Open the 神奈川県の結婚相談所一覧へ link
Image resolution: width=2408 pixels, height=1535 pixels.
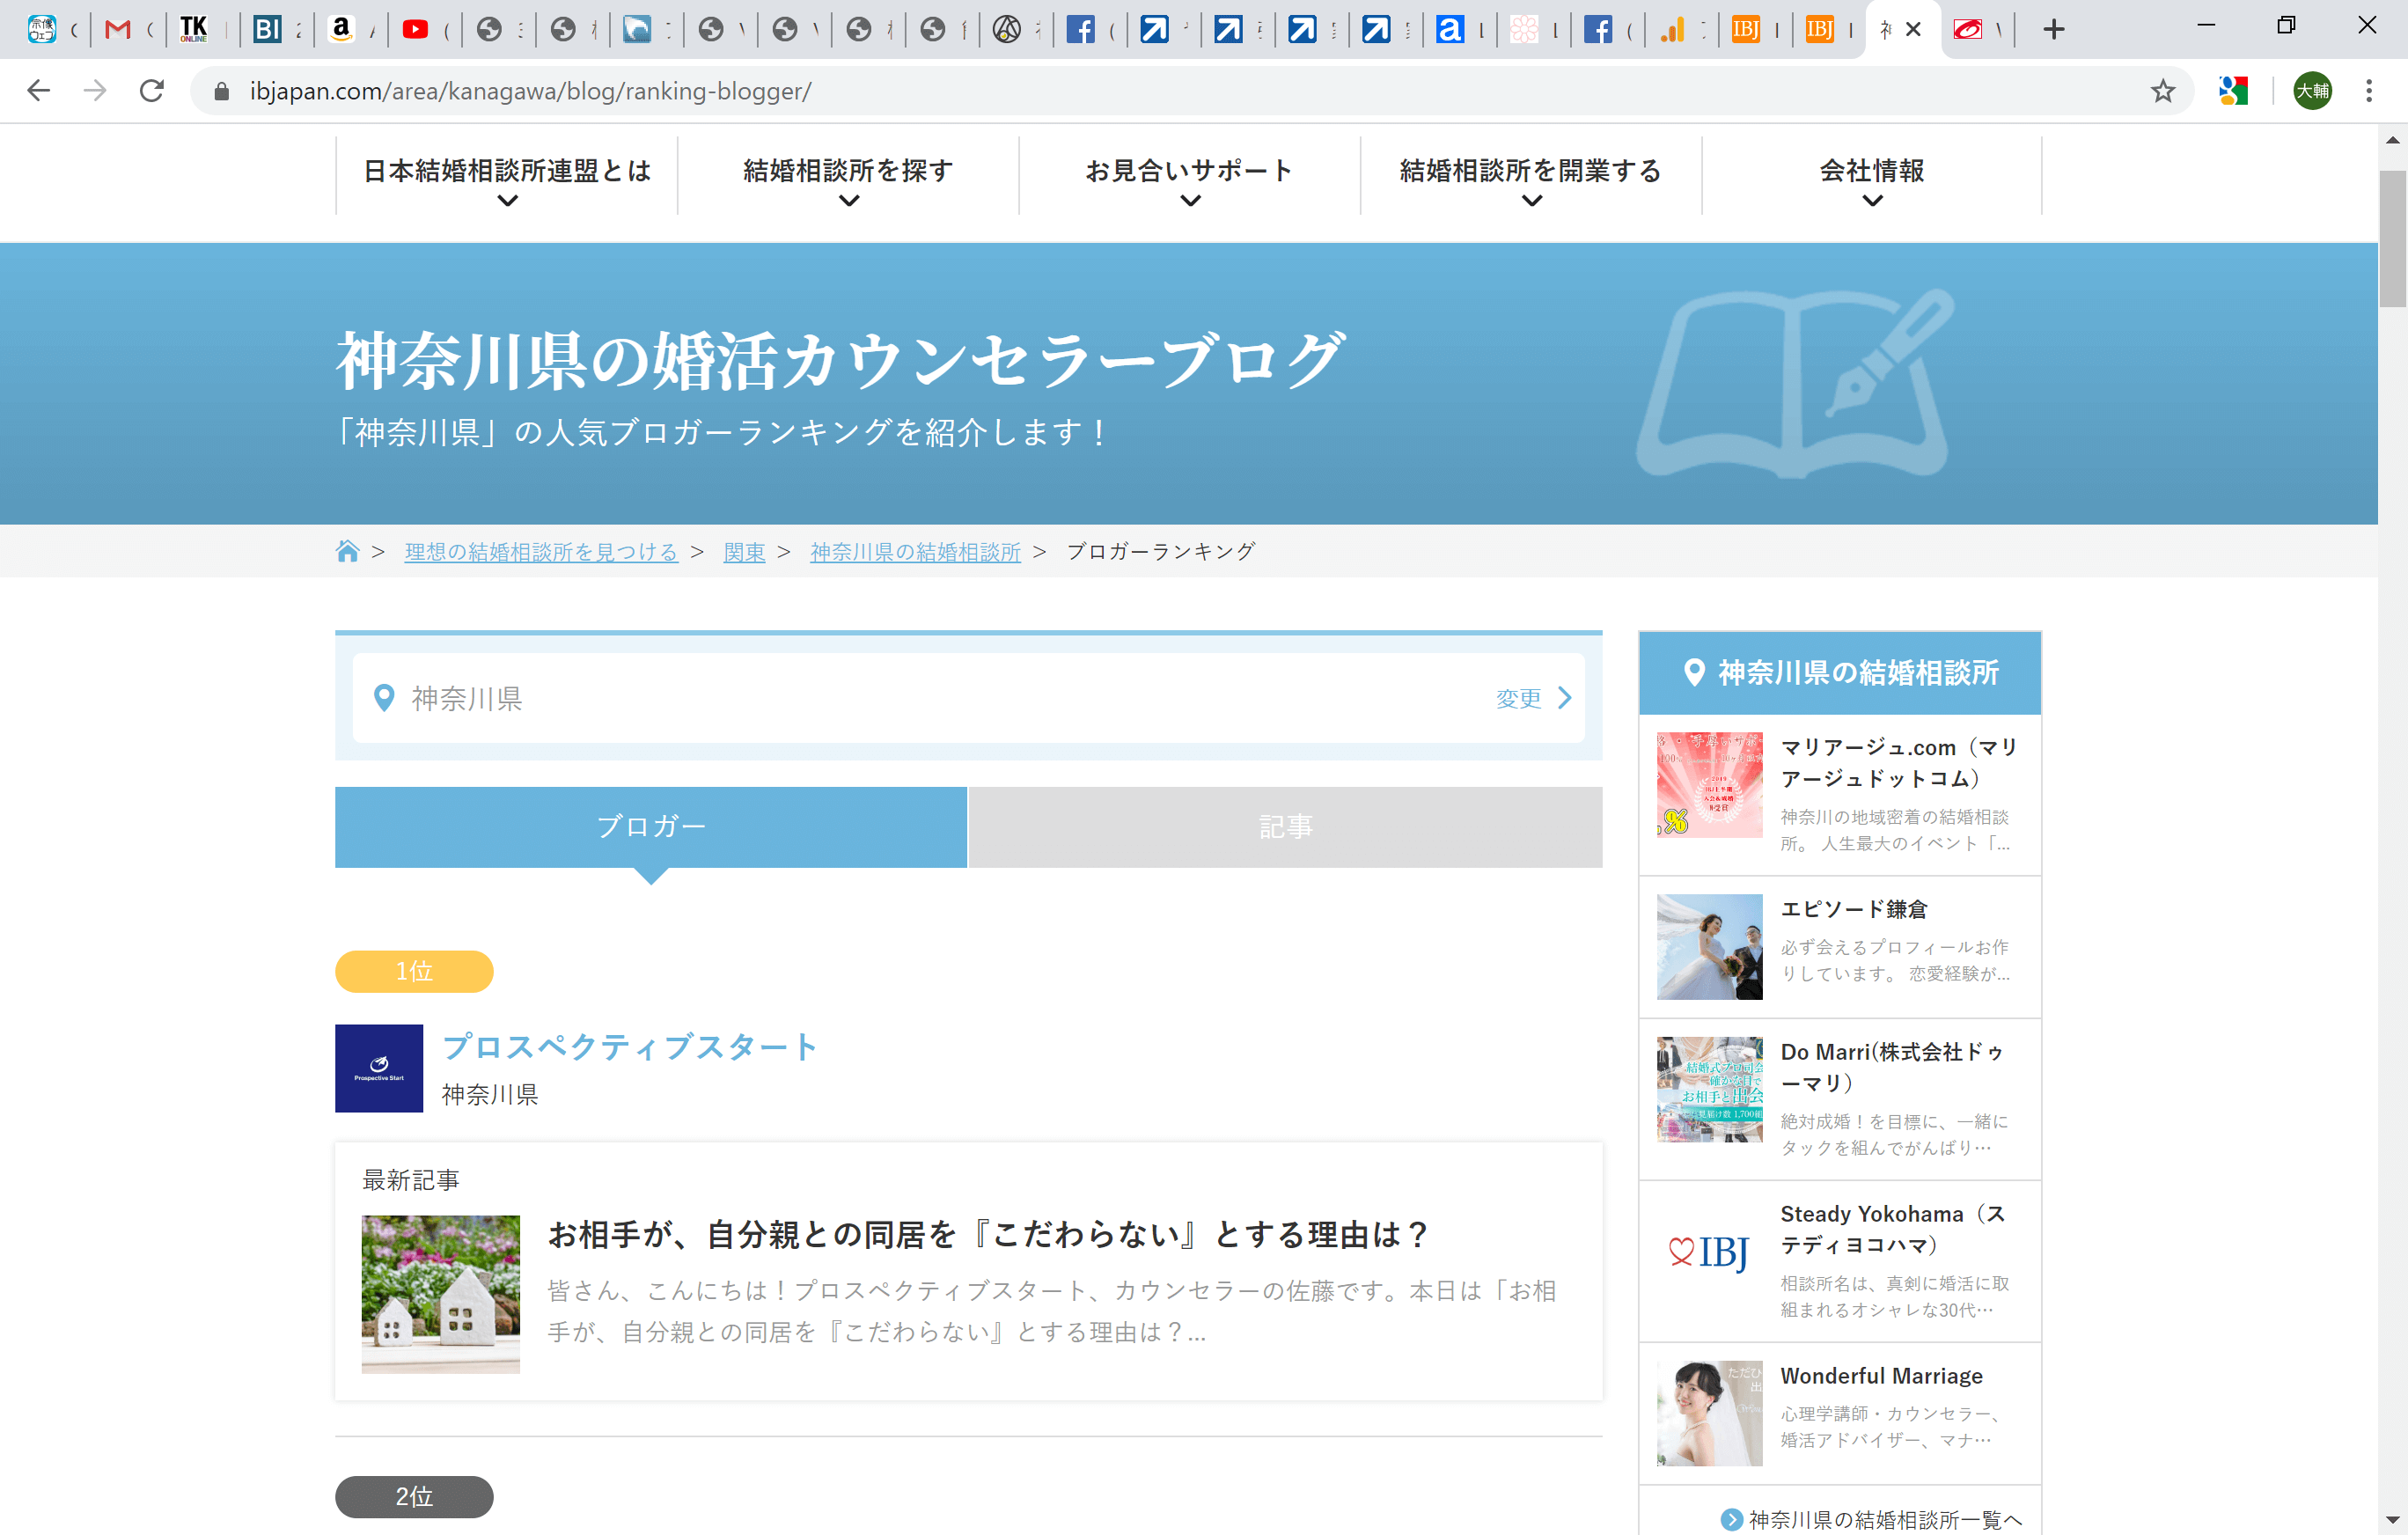[x=1884, y=1519]
